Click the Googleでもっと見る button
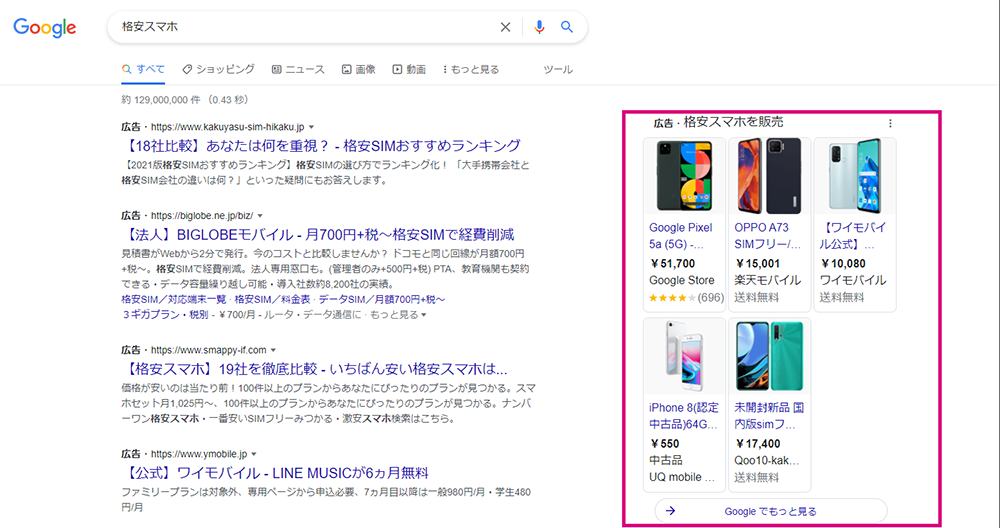 tap(770, 511)
